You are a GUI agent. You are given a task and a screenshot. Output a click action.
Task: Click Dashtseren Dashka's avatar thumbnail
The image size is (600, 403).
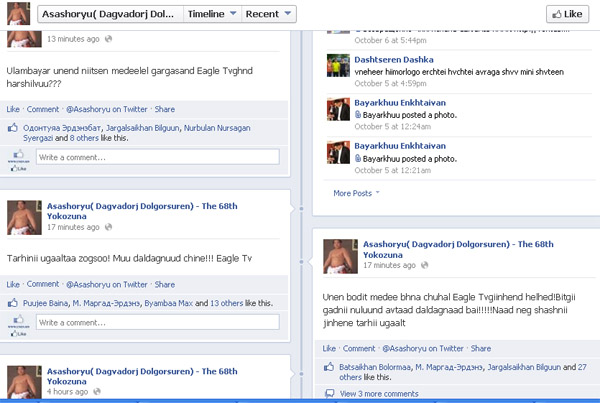(x=338, y=65)
